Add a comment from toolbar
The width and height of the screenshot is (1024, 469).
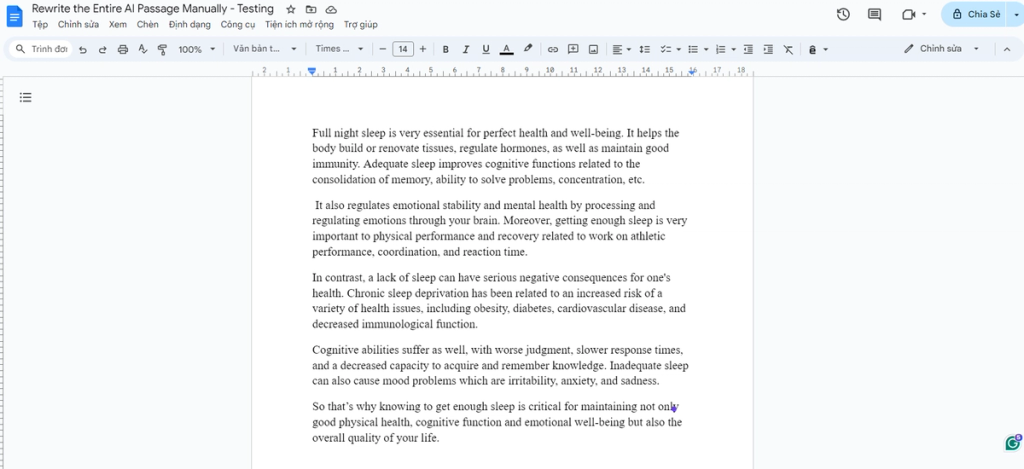573,49
